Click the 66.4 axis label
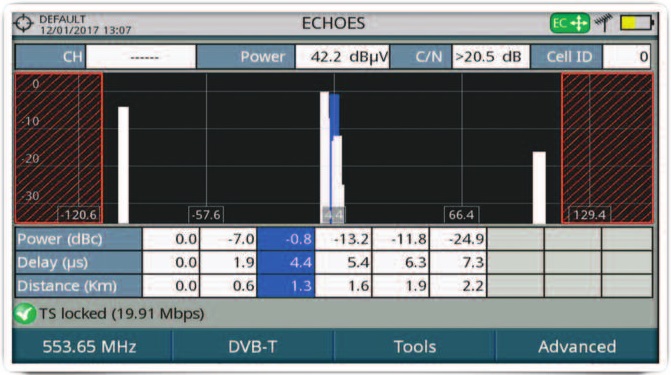The width and height of the screenshot is (671, 375). pos(461,214)
